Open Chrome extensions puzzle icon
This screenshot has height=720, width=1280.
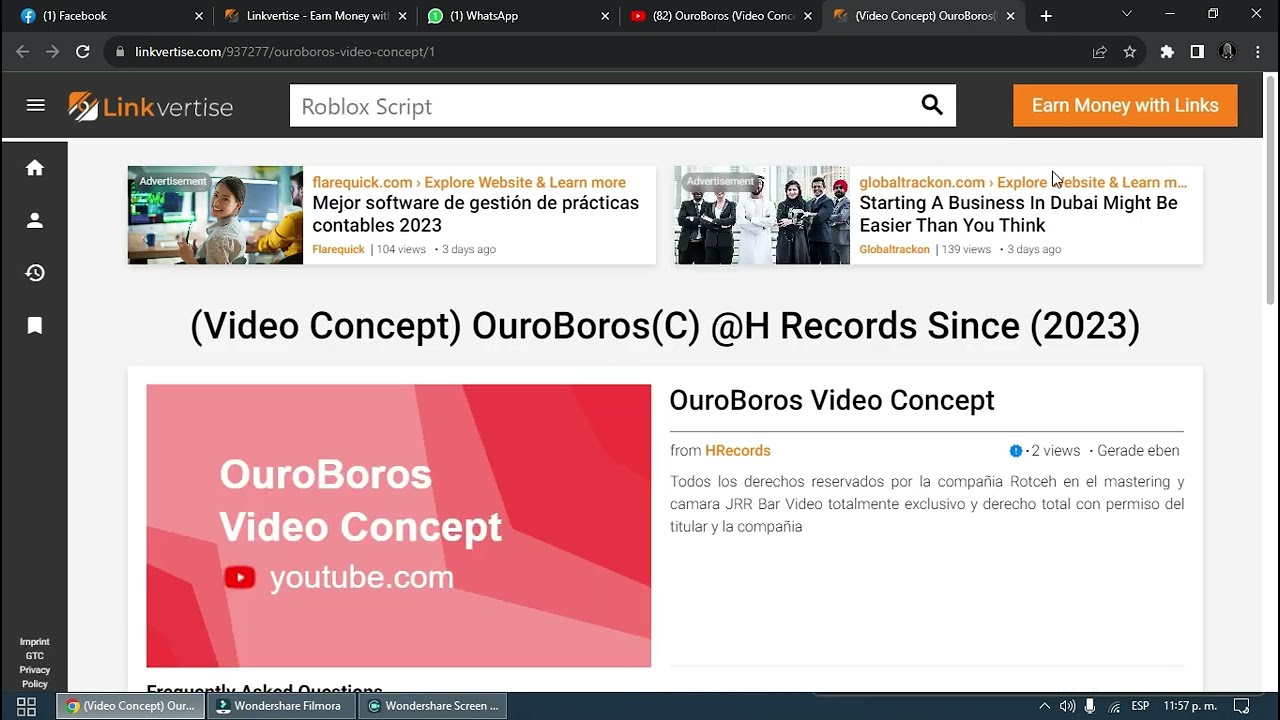(x=1167, y=52)
